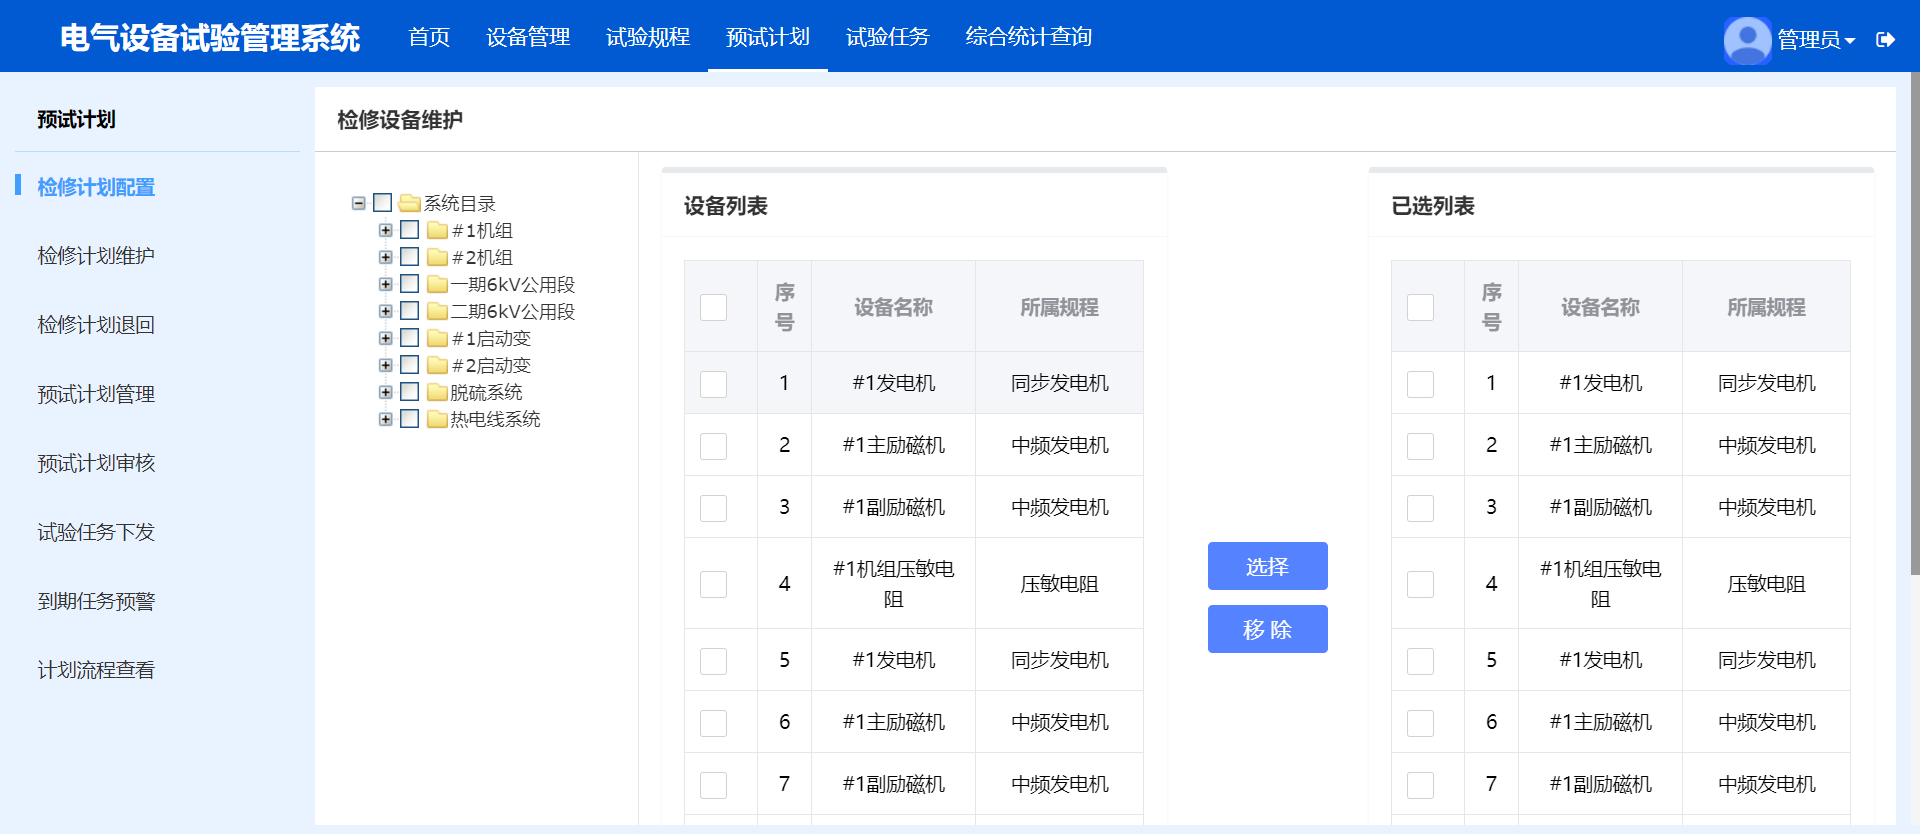Click the 脱硫系统 folder icon
The image size is (1920, 834).
pyautogui.click(x=437, y=392)
